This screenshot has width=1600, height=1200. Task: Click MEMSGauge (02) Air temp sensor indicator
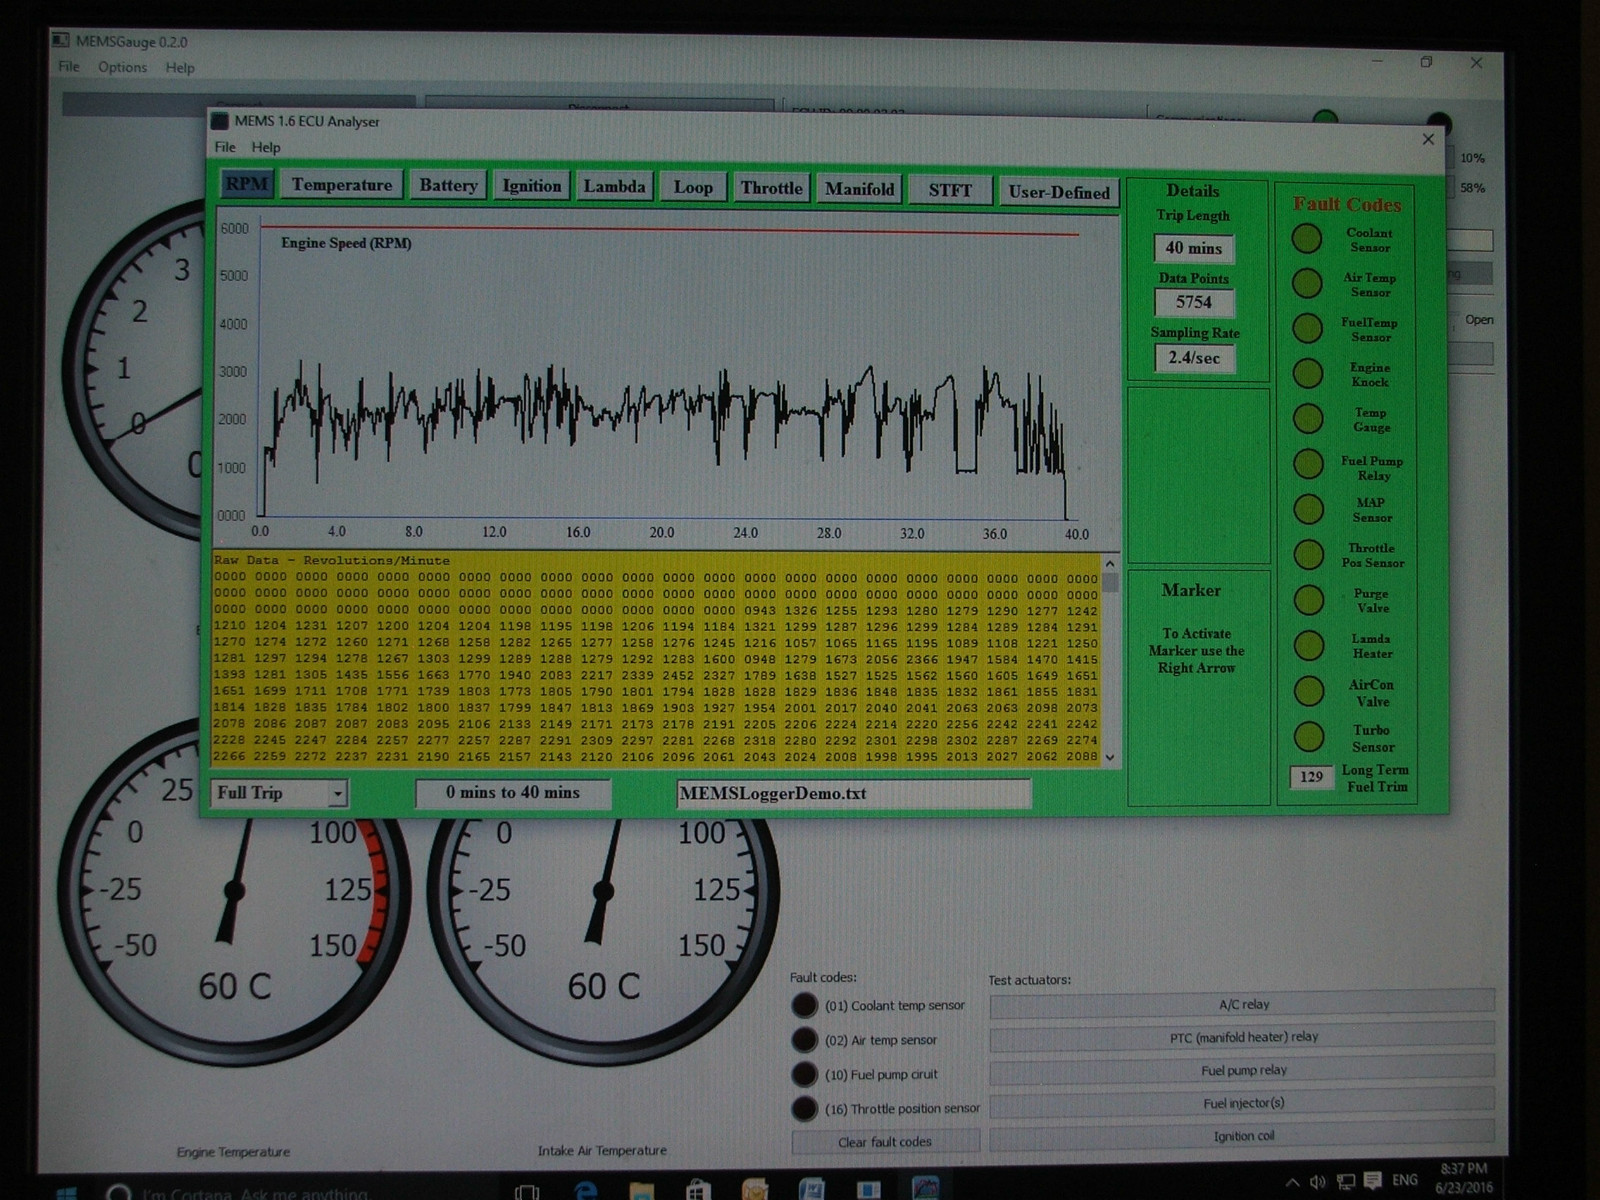[804, 1040]
